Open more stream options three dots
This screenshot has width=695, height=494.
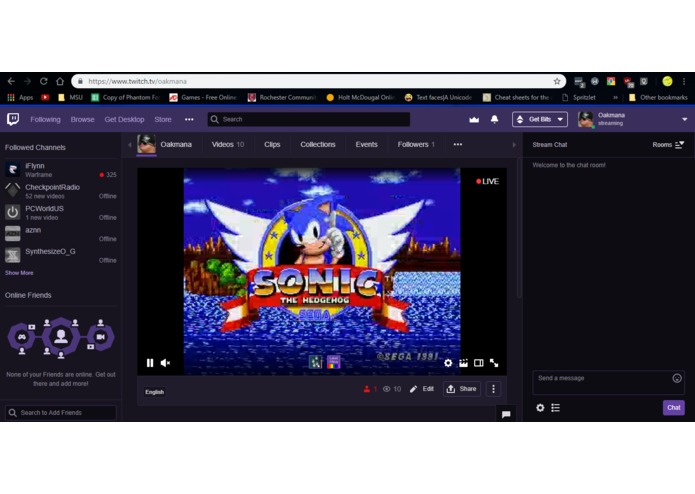[493, 389]
